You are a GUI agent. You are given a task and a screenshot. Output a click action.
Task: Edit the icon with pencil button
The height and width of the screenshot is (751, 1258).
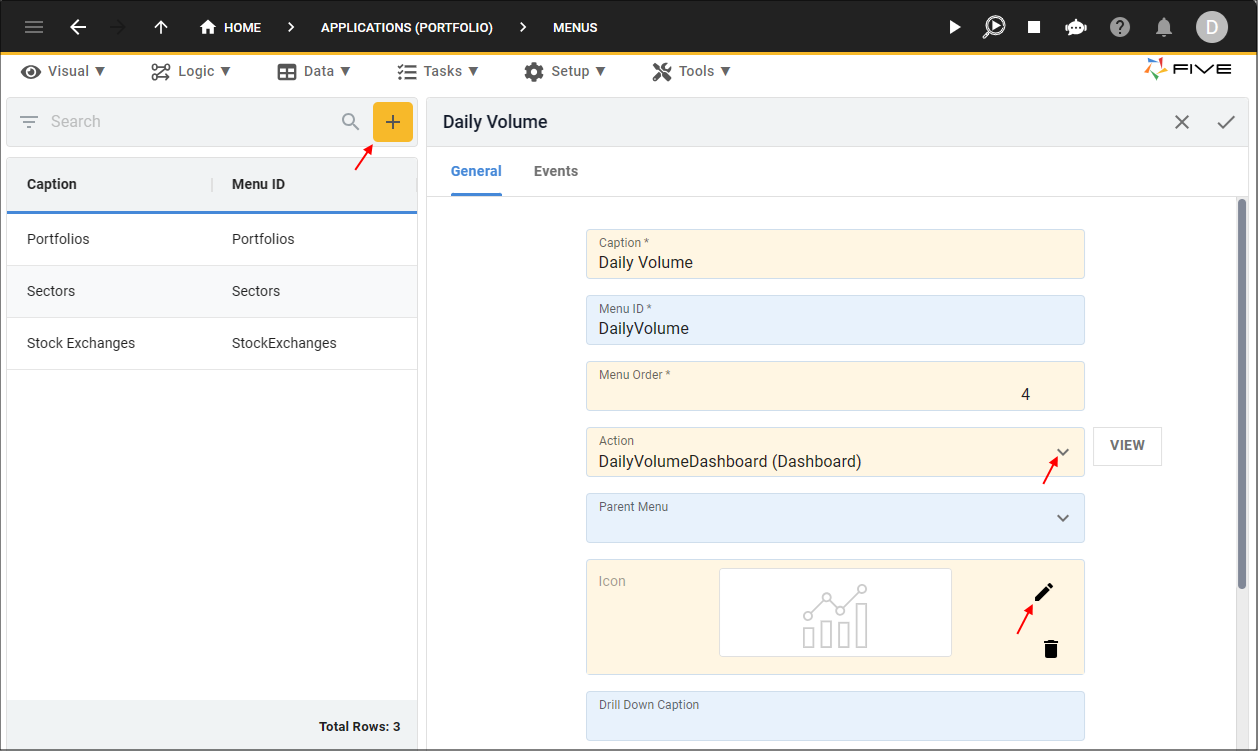click(x=1044, y=592)
